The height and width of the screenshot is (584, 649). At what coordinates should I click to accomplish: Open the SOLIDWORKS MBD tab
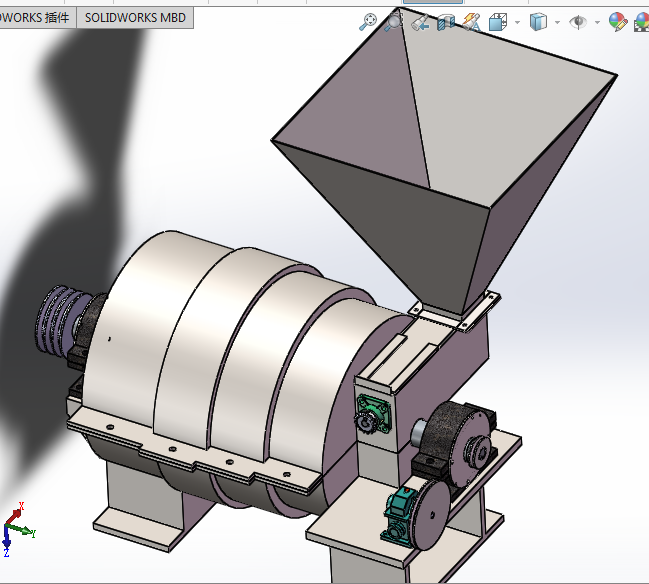135,18
